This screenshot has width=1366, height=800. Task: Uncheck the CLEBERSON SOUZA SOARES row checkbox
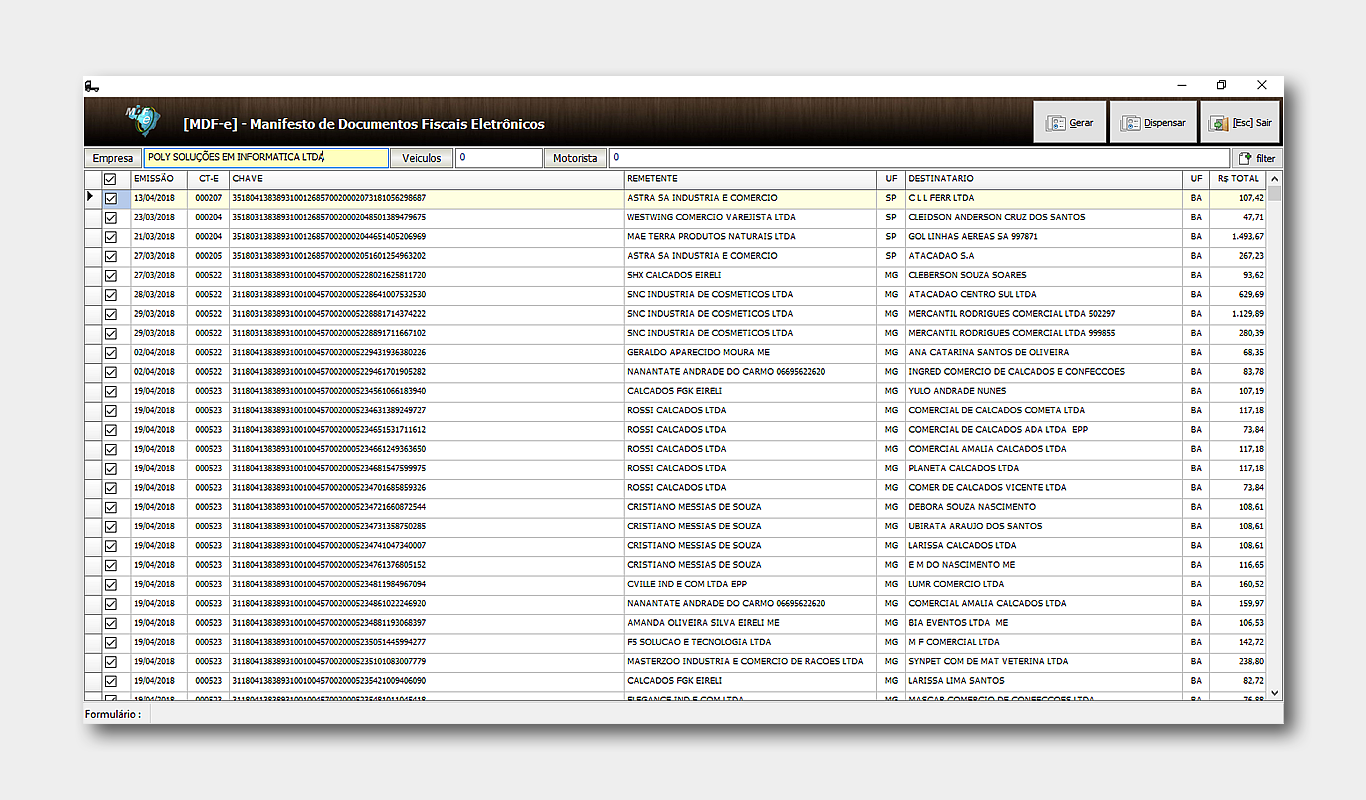(x=110, y=275)
